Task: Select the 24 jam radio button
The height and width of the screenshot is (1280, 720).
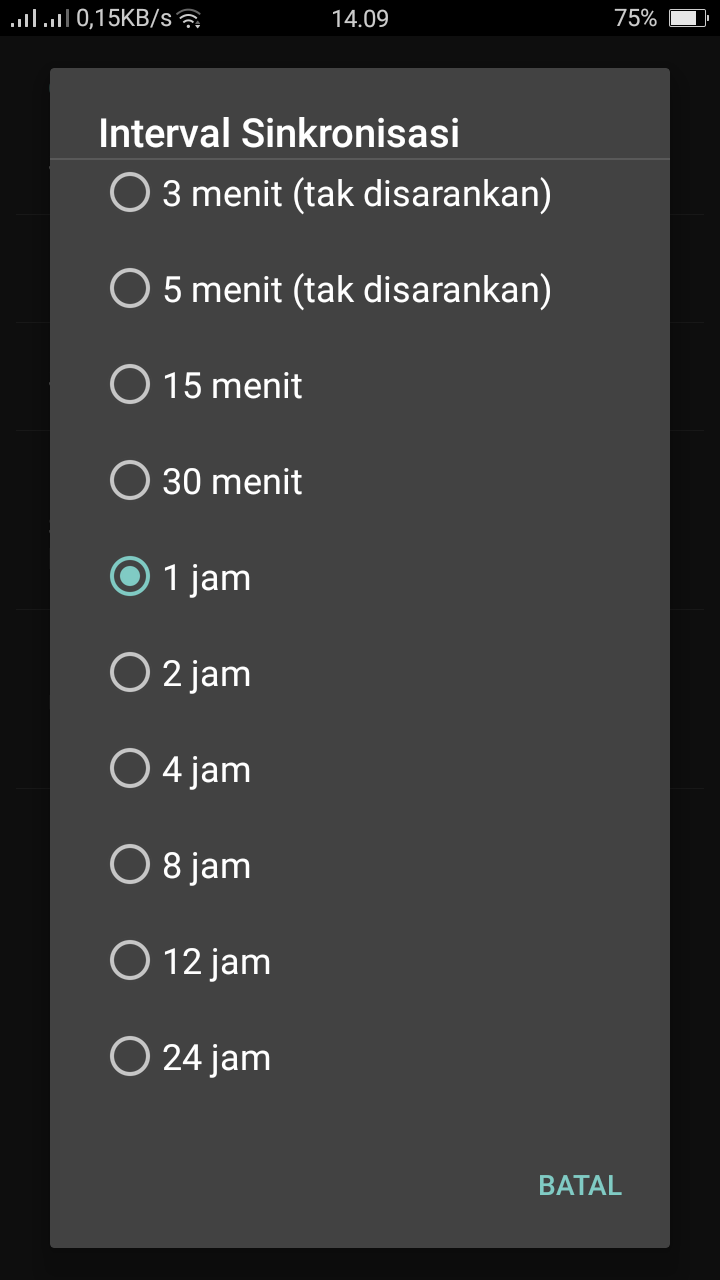Action: point(129,1056)
